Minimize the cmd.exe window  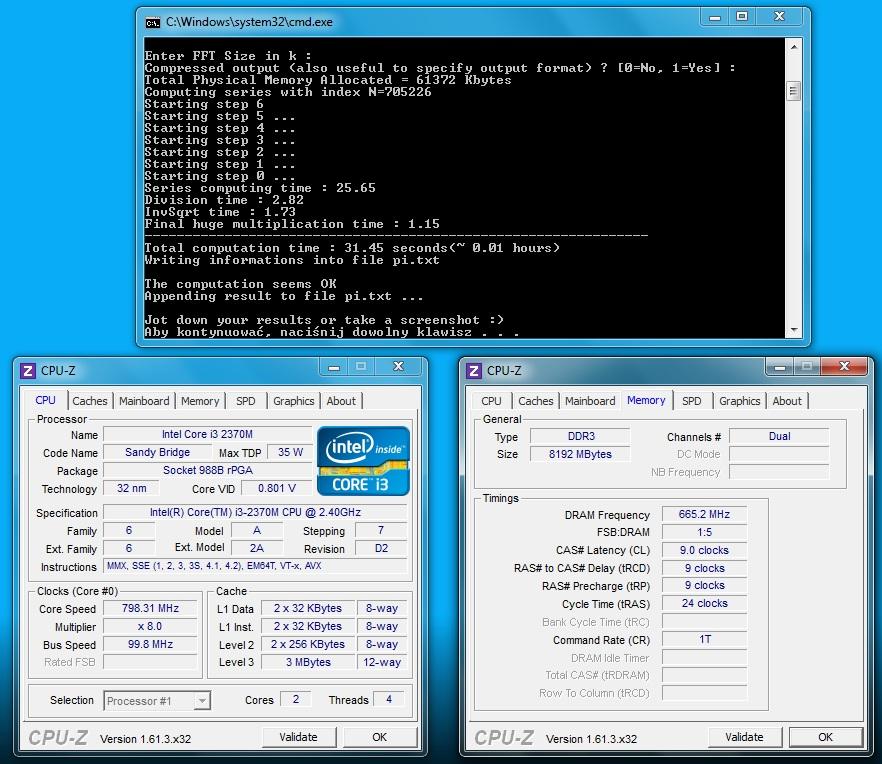coord(715,17)
